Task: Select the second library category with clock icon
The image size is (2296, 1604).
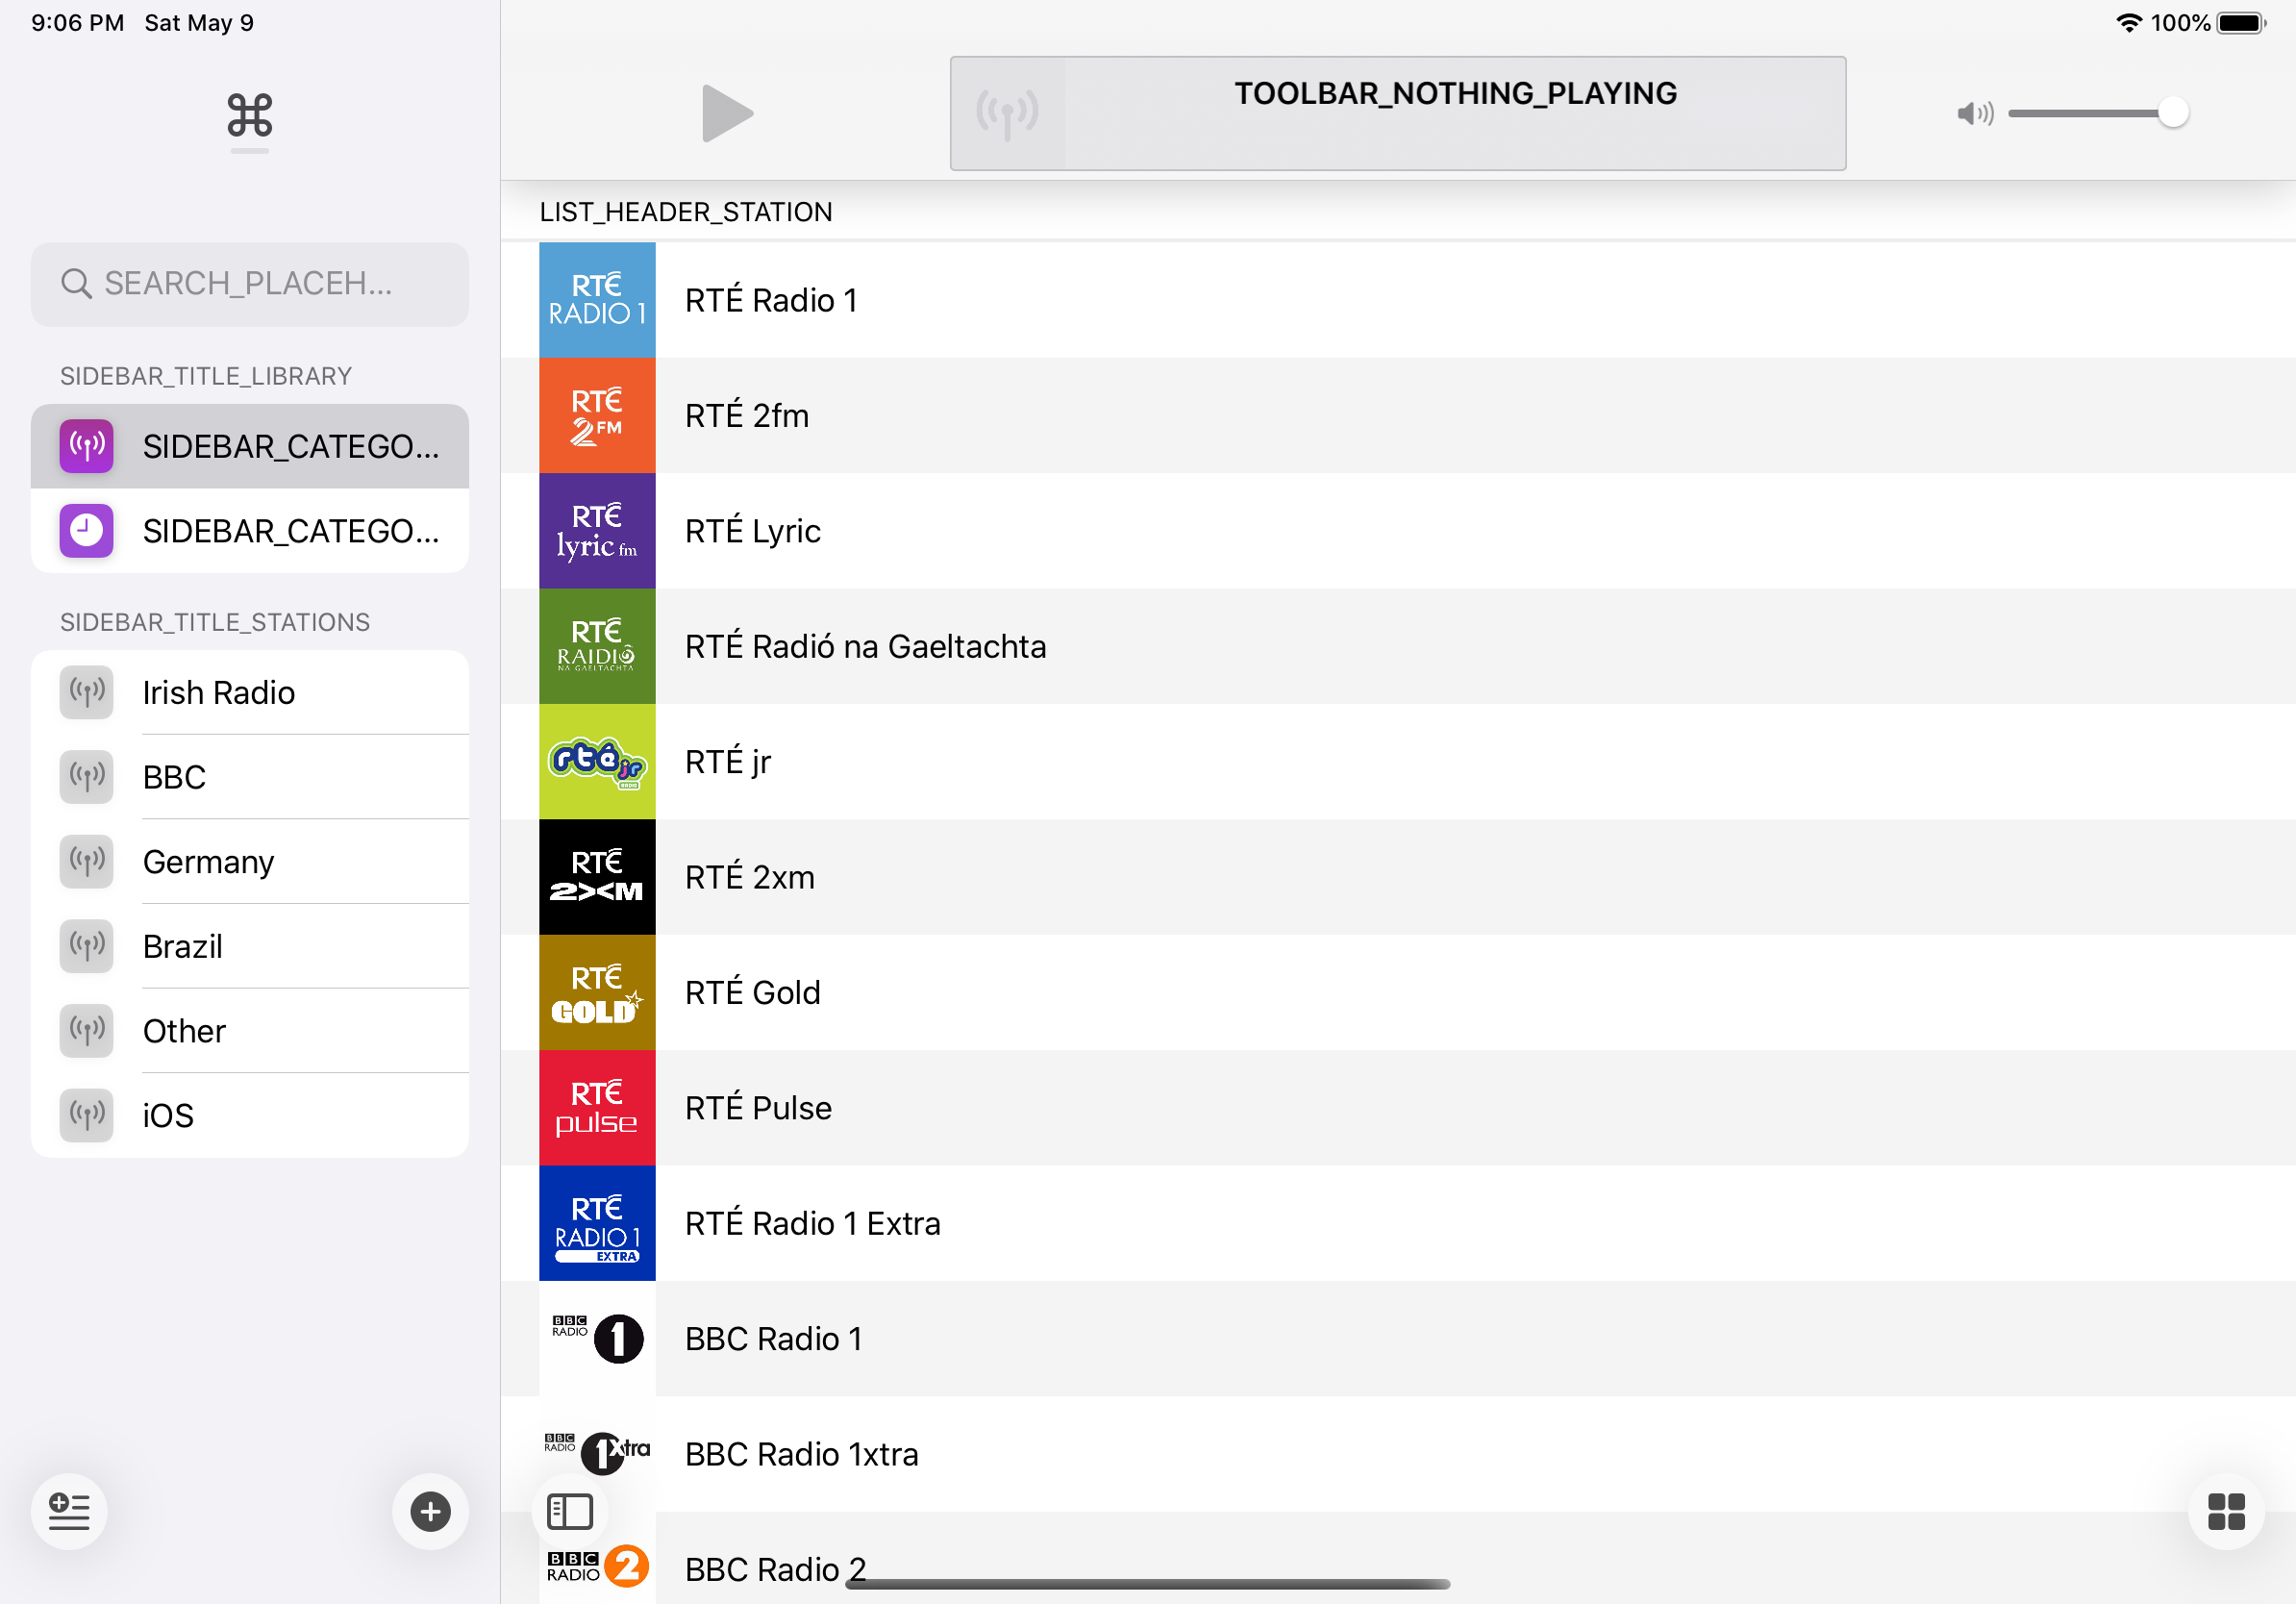Action: [x=250, y=531]
